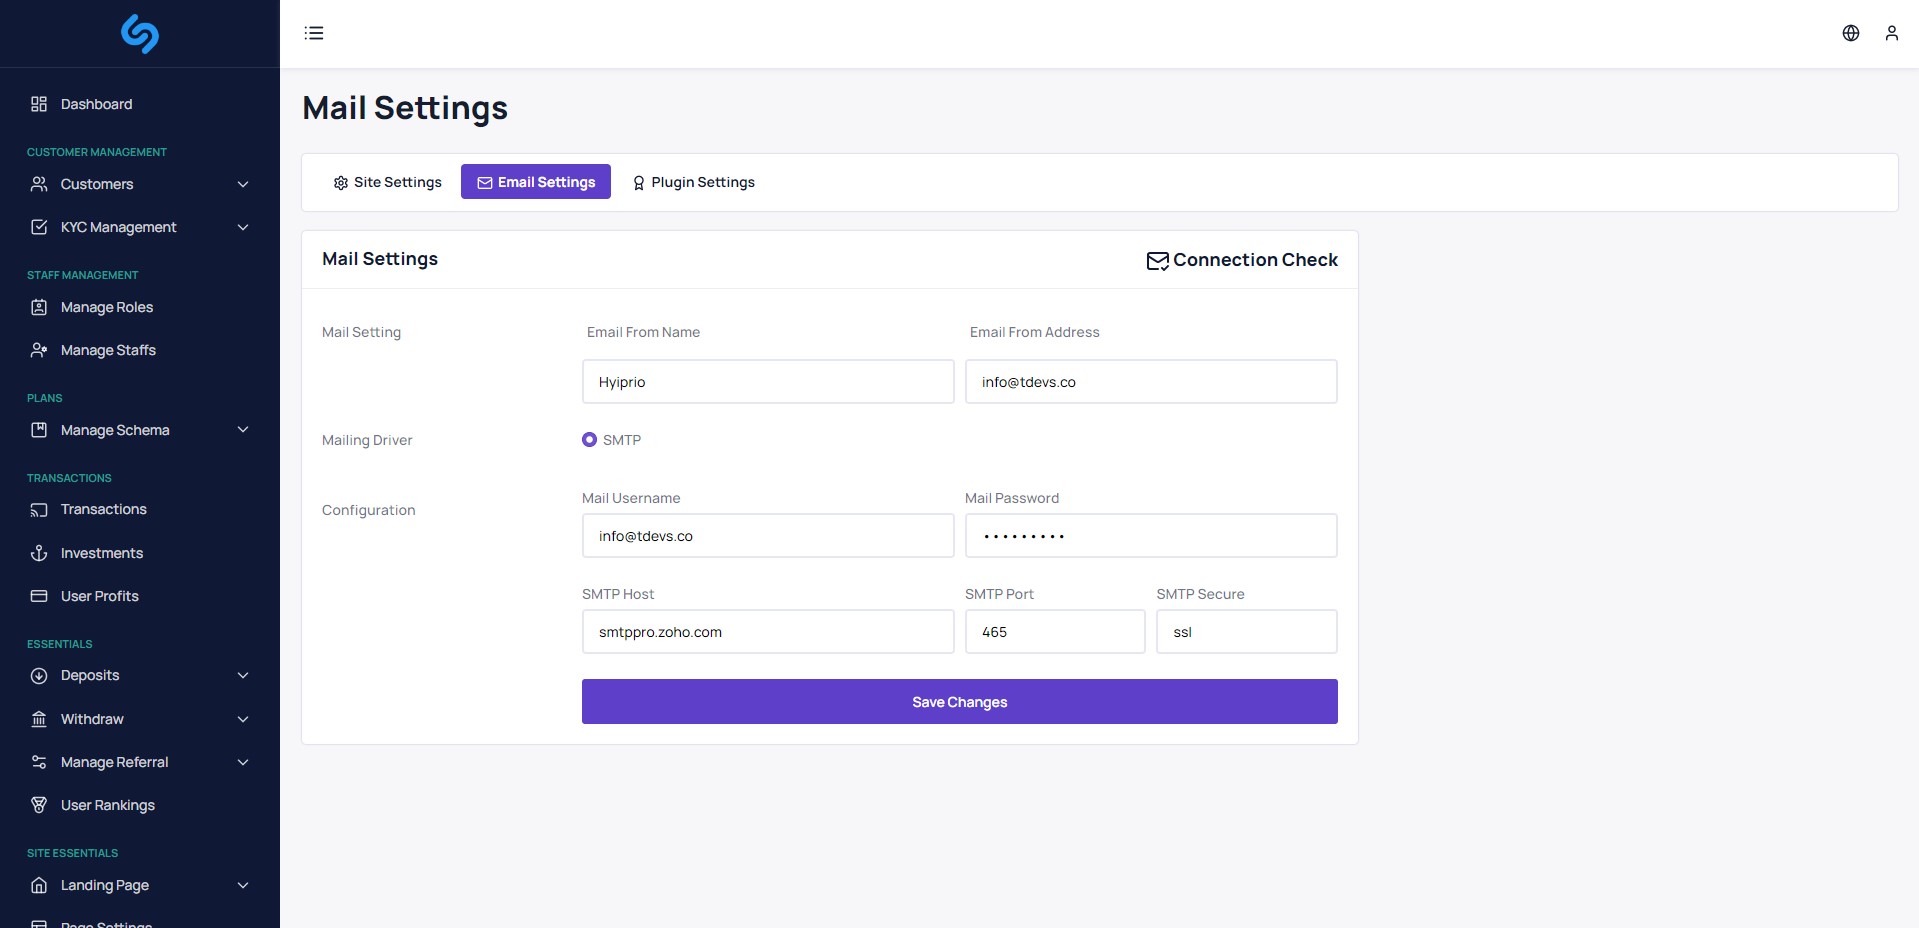Click the Dashboard grid icon
The height and width of the screenshot is (928, 1919).
coord(39,104)
